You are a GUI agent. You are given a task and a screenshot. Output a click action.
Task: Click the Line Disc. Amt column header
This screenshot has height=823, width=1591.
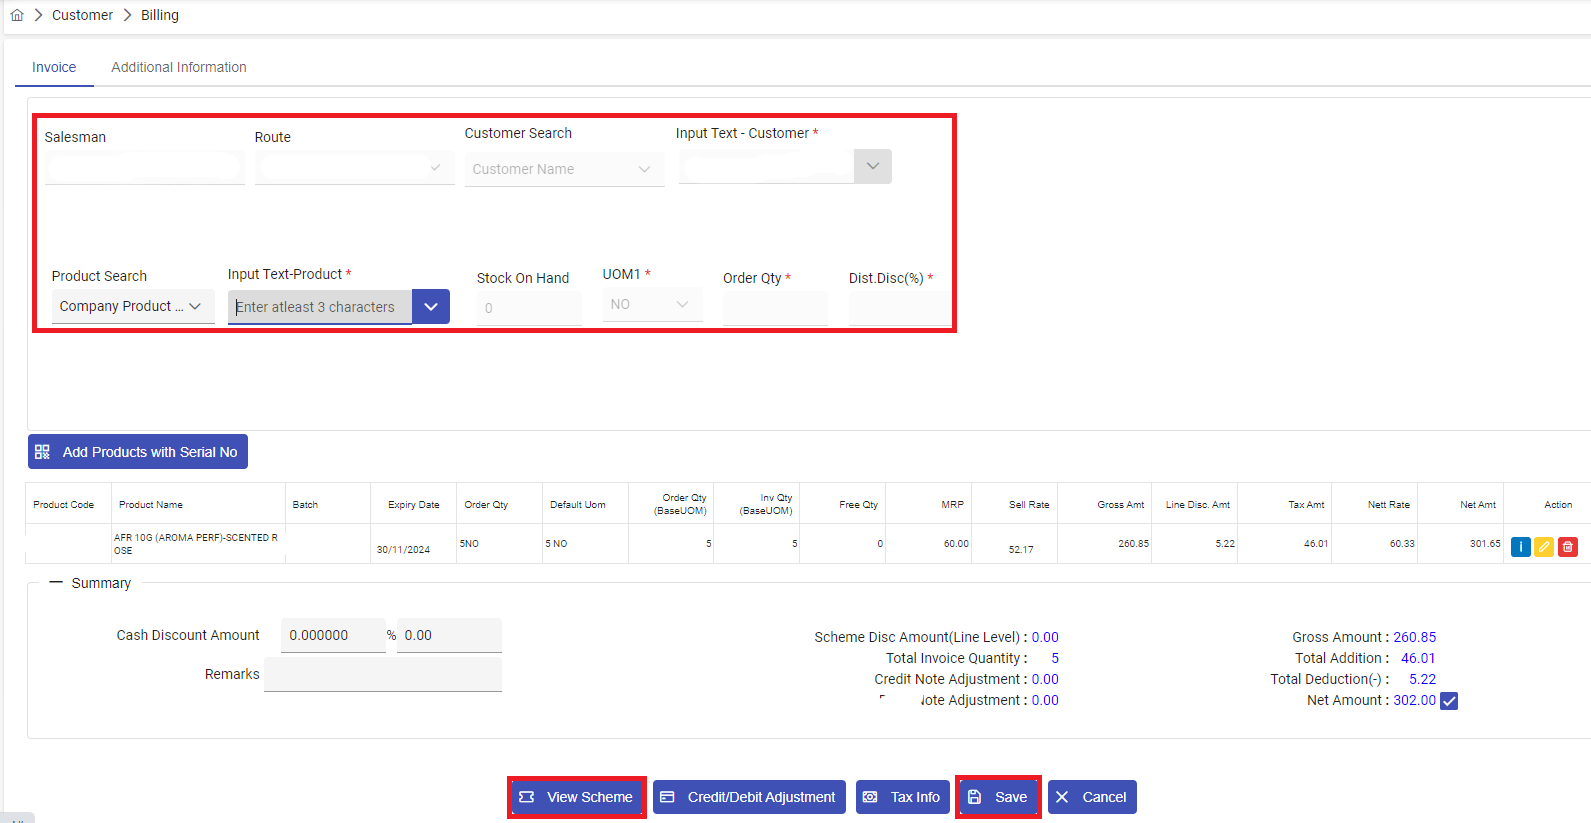coord(1198,505)
